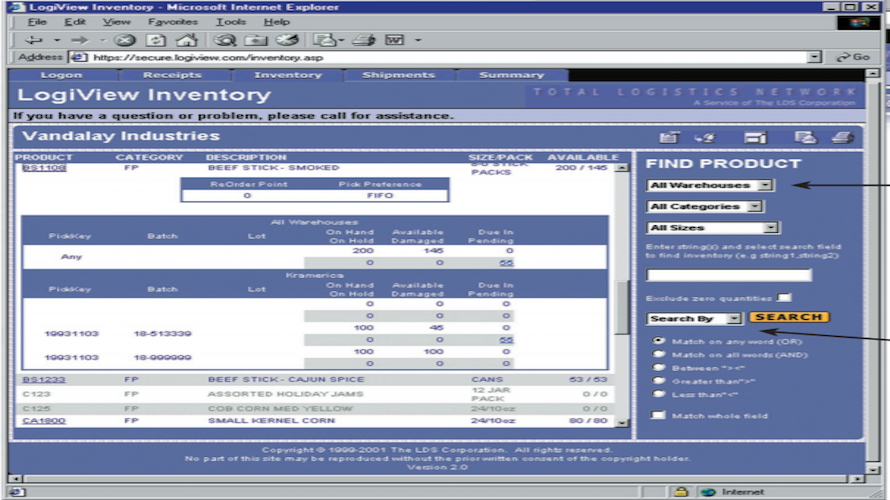Screen dimensions: 890x500
Task: Stop page loading with the Stop icon
Action: [x=125, y=40]
